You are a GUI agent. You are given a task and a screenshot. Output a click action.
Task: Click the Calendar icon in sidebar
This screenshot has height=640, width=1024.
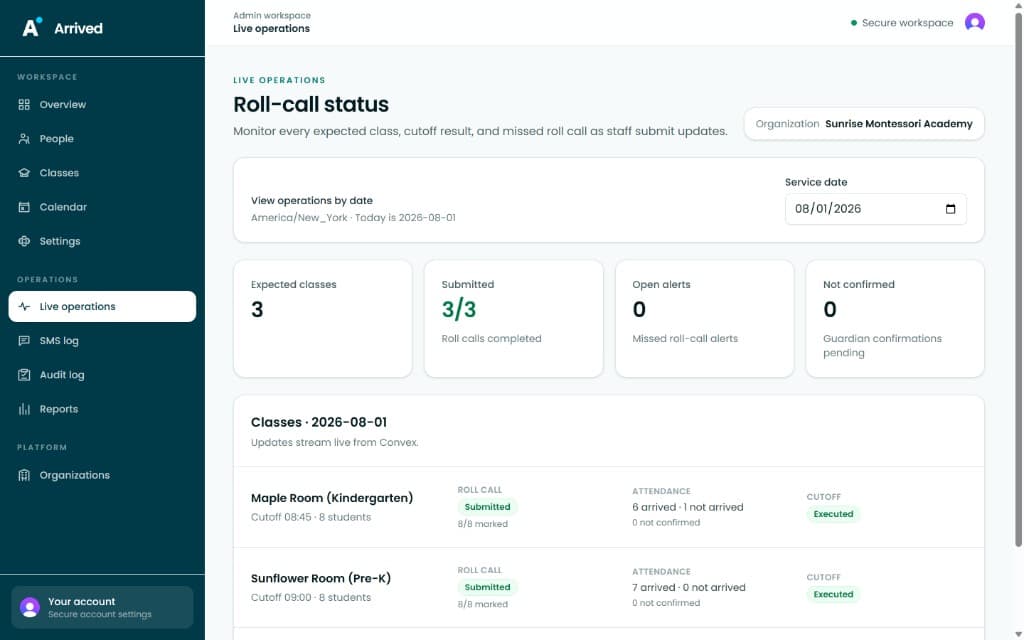coord(24,207)
